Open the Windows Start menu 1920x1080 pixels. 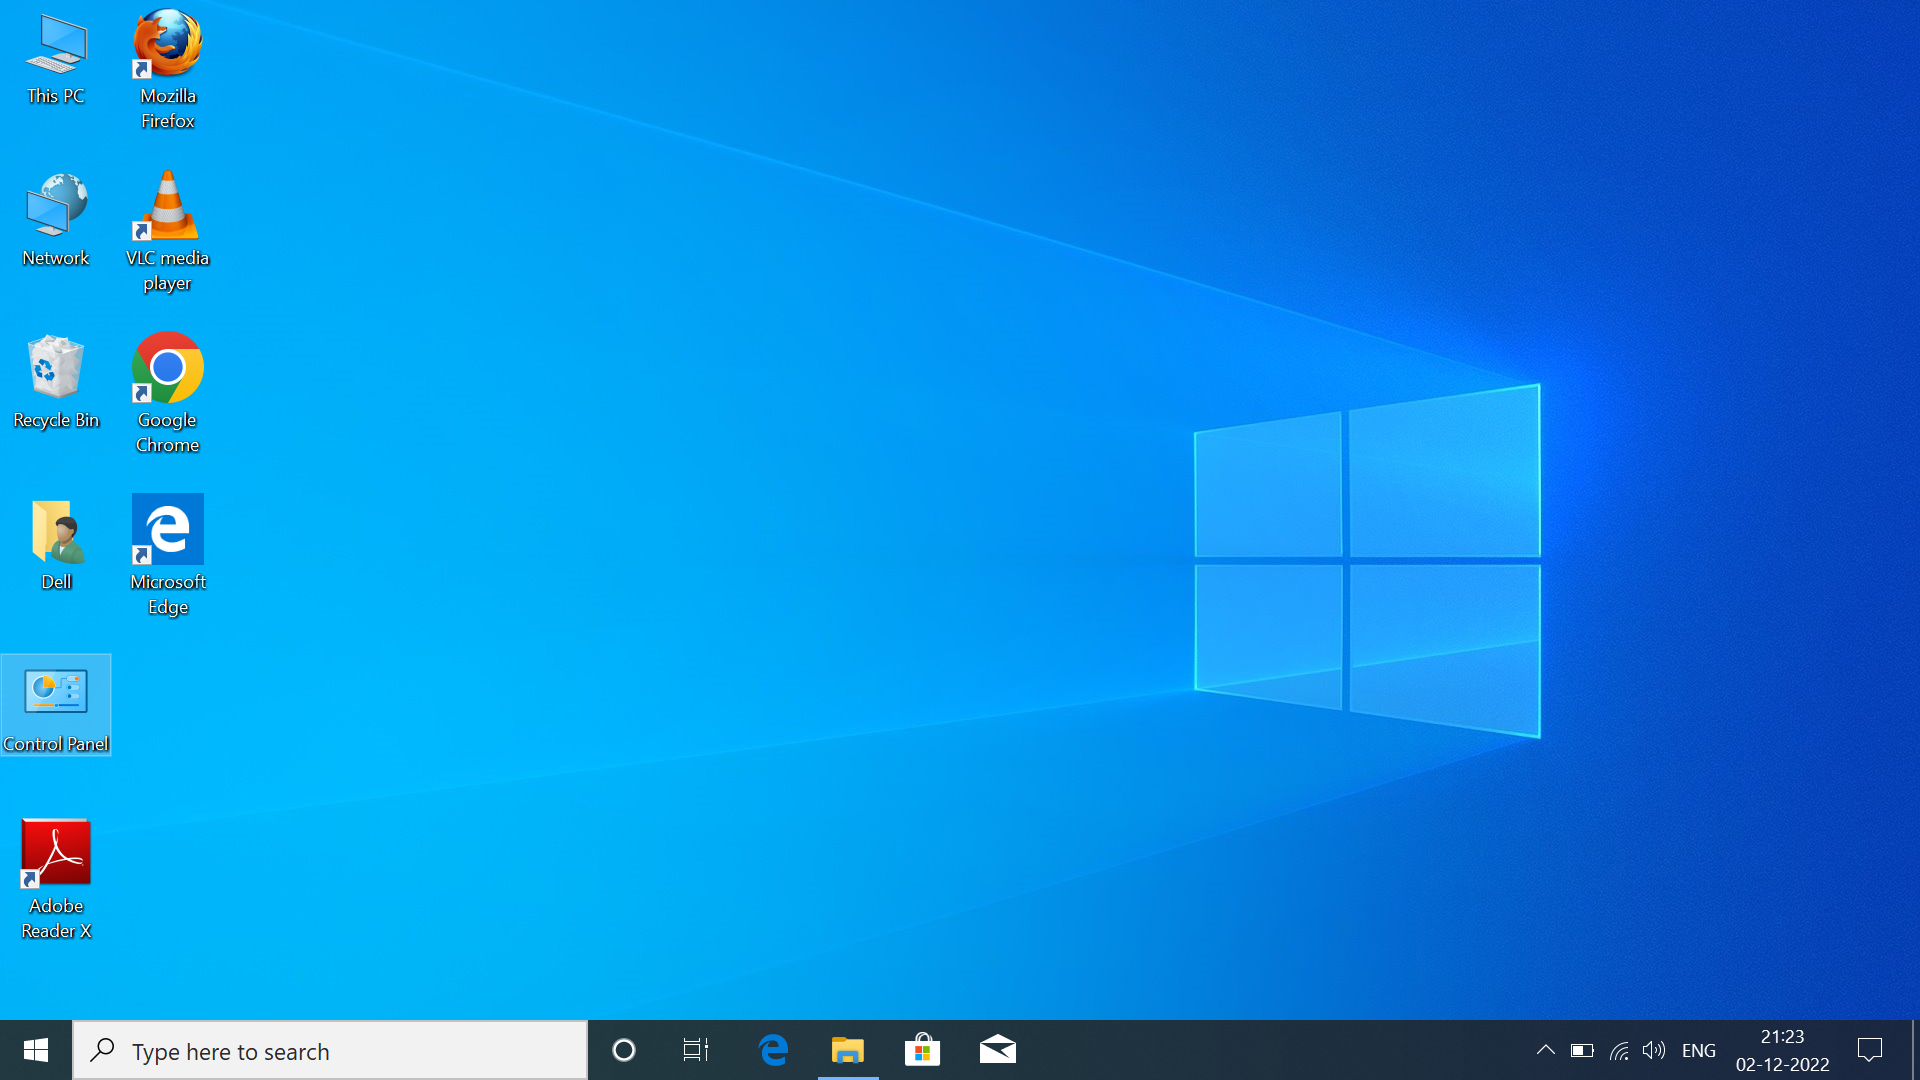[36, 1050]
